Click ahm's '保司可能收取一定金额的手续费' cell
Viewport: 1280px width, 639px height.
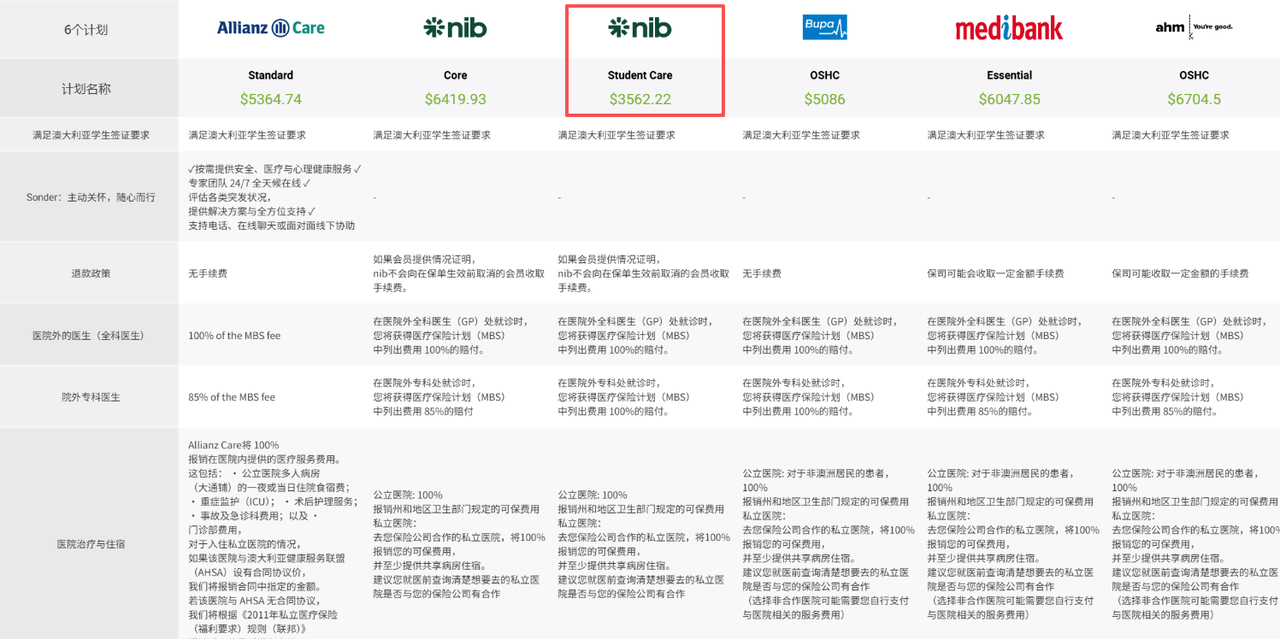pyautogui.click(x=1180, y=273)
